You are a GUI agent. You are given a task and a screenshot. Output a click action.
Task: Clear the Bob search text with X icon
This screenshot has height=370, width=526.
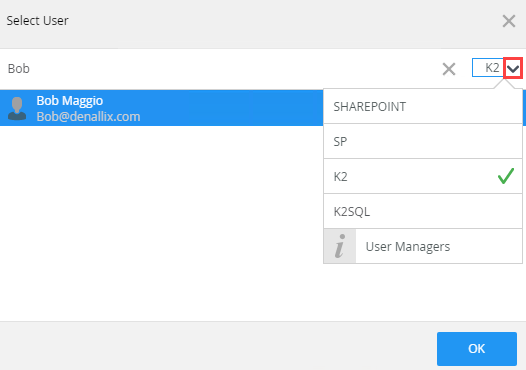point(449,69)
